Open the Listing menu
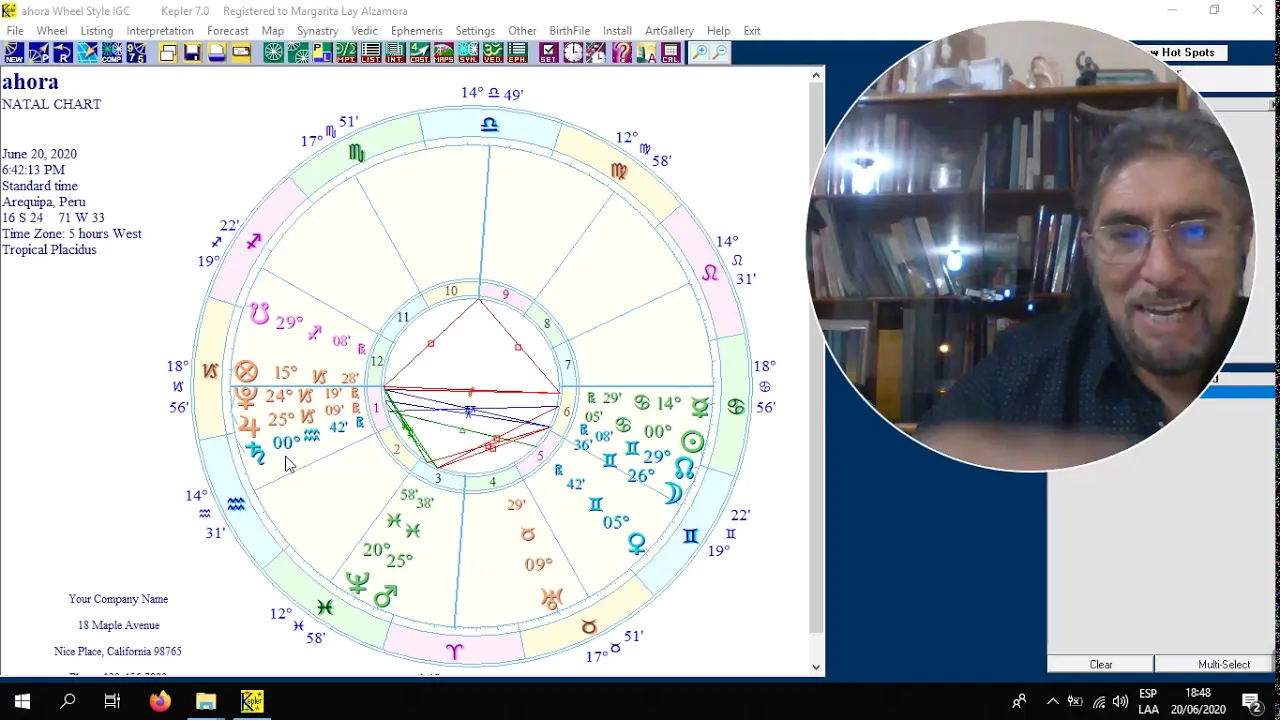Viewport: 1280px width, 720px height. point(97,31)
